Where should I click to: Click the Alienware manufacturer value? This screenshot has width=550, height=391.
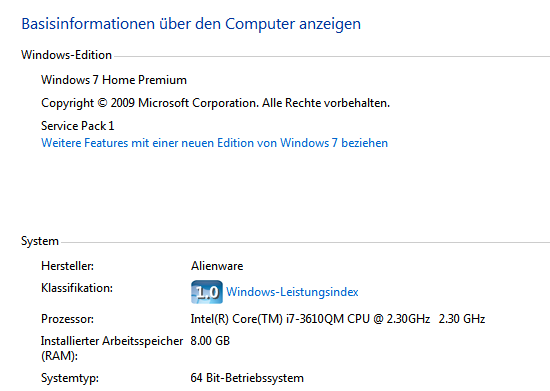(217, 266)
